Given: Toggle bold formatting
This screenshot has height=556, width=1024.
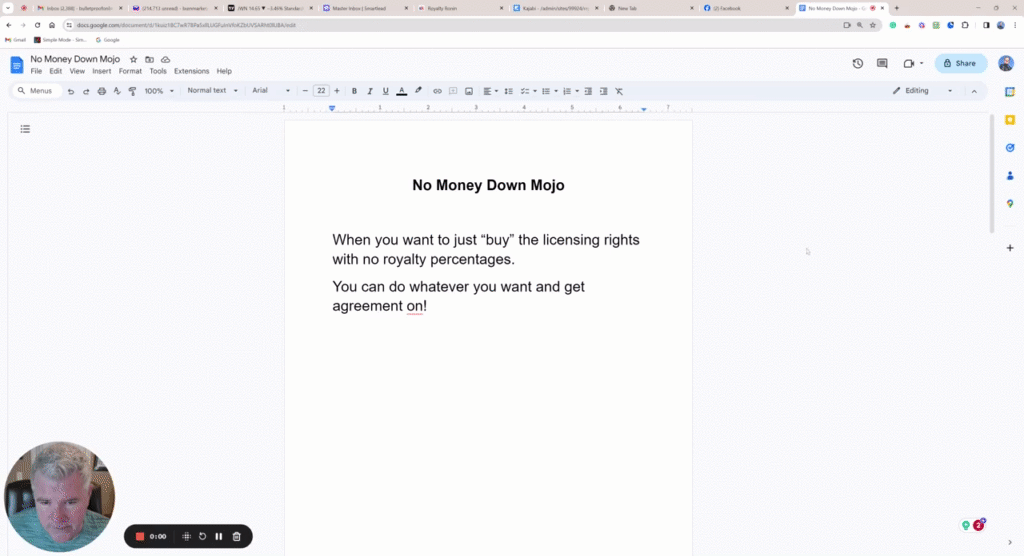Looking at the screenshot, I should [354, 91].
